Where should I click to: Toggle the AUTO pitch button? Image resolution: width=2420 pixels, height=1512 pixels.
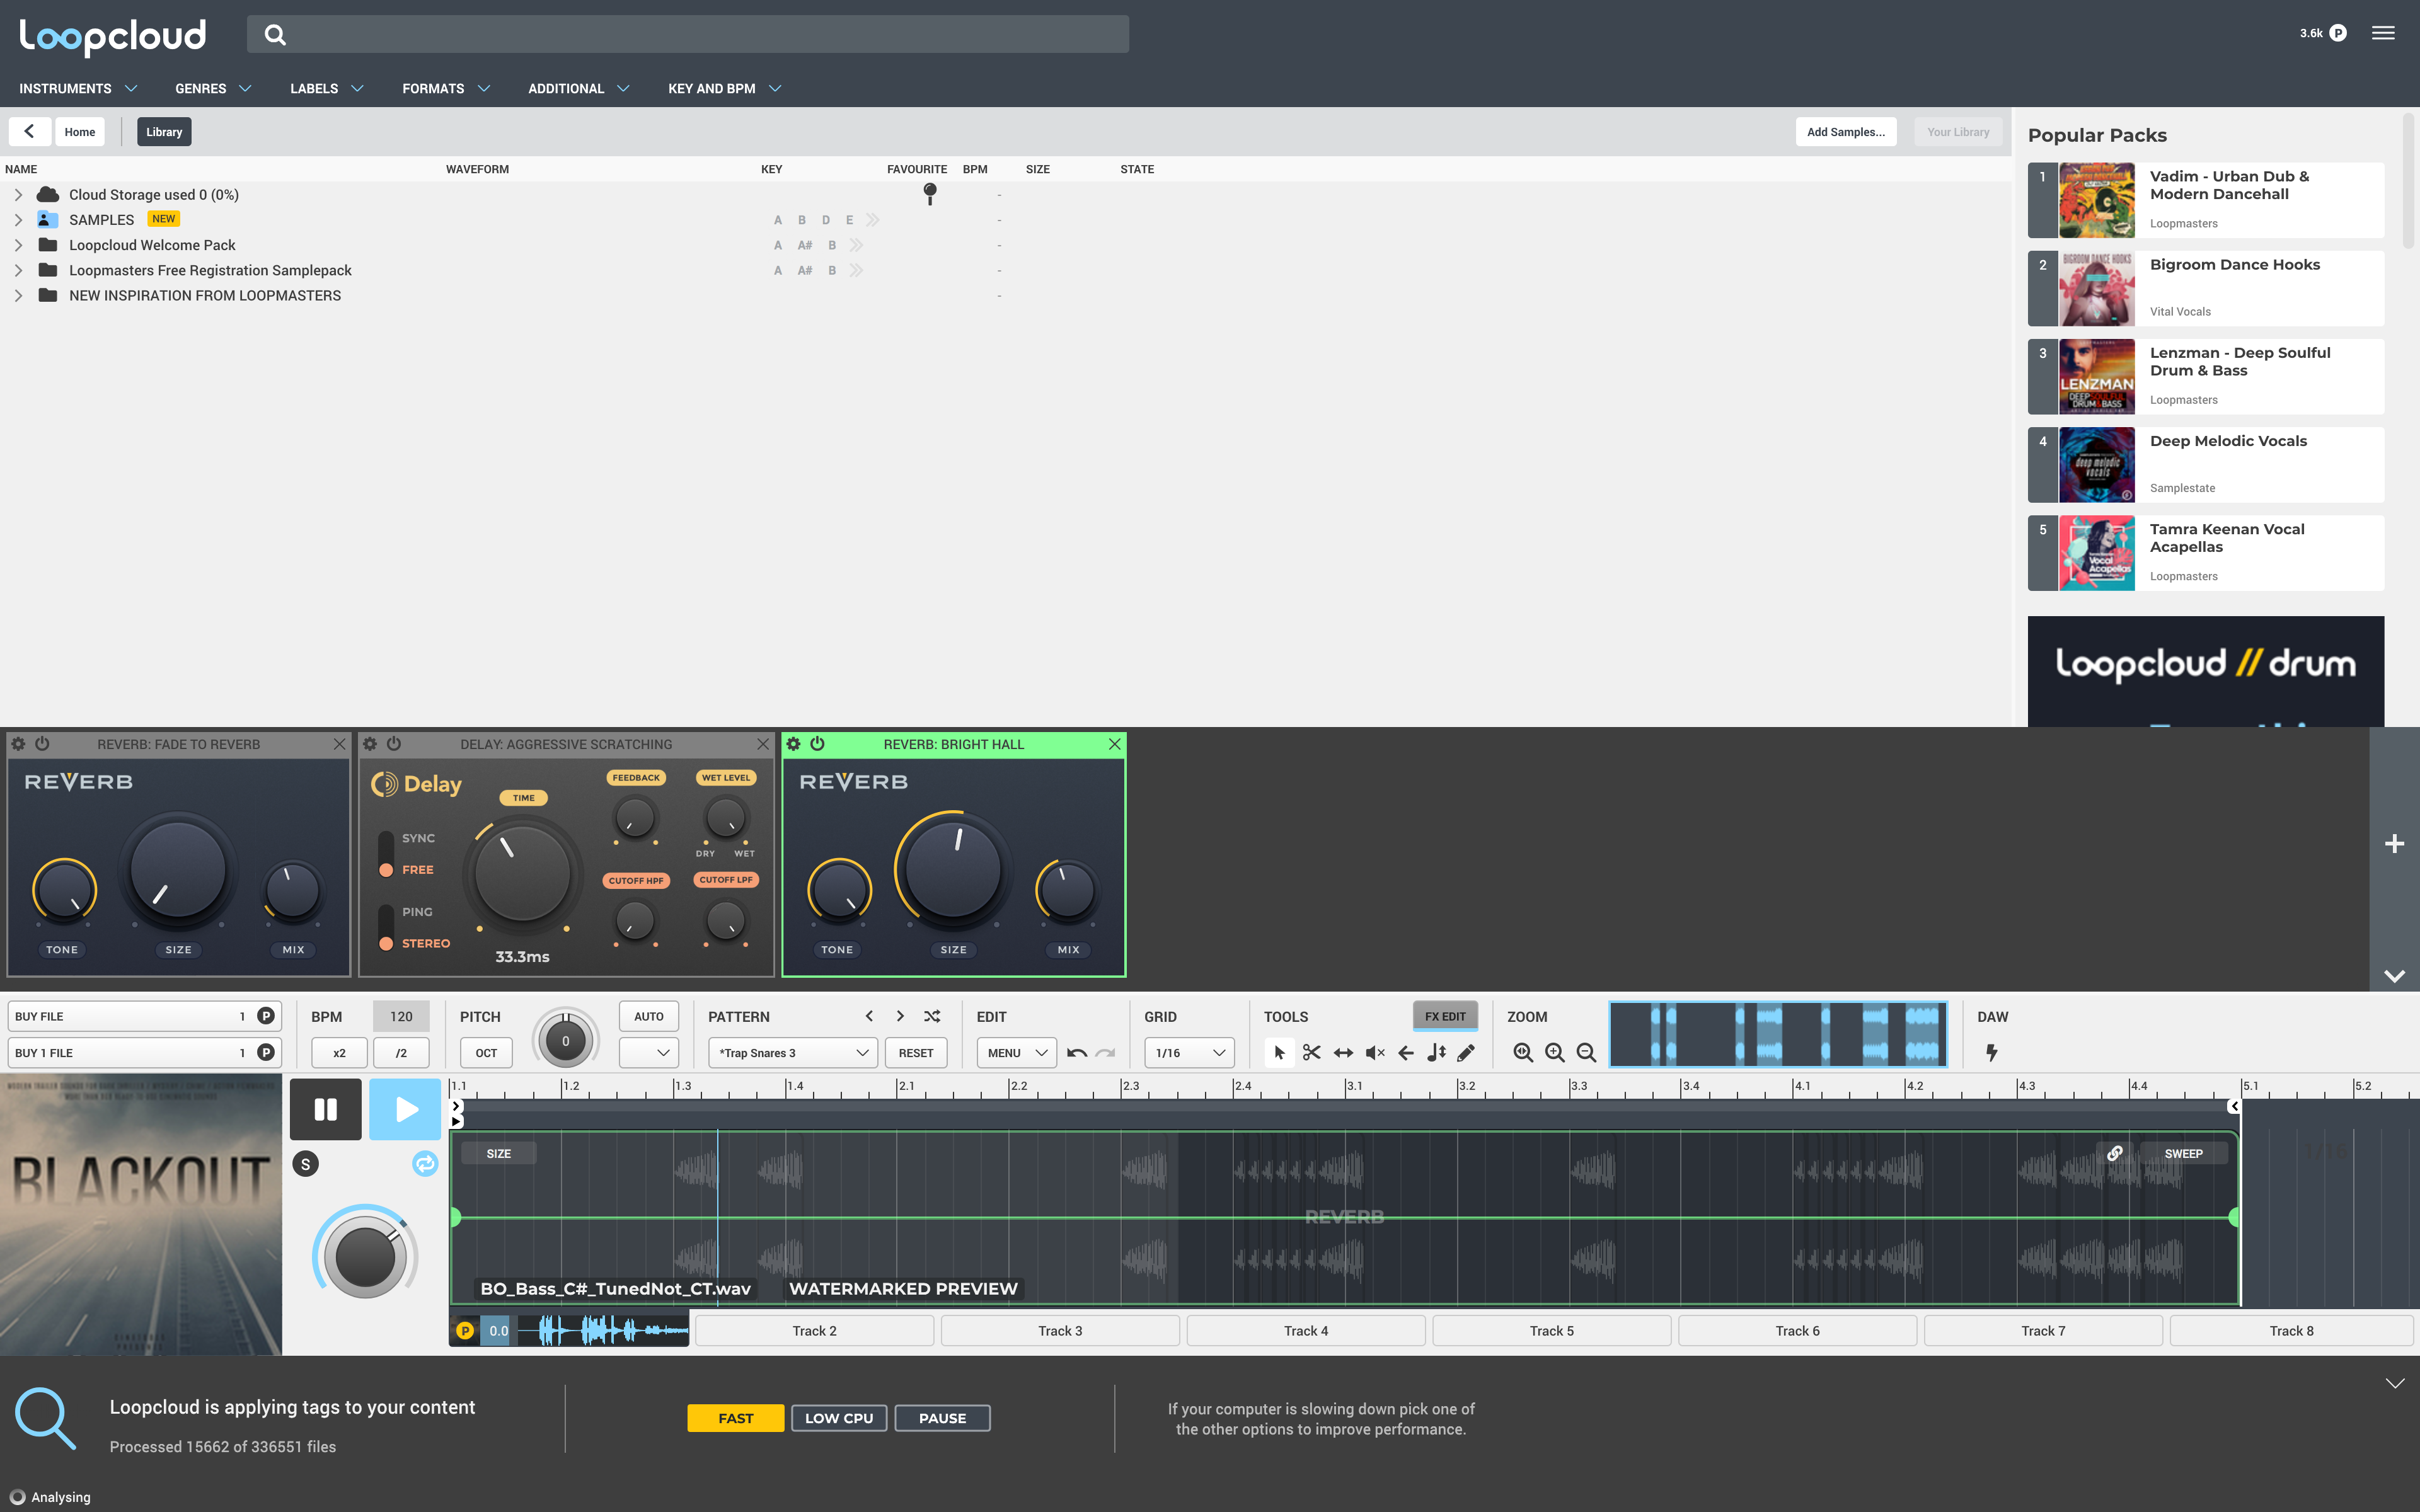649,1016
